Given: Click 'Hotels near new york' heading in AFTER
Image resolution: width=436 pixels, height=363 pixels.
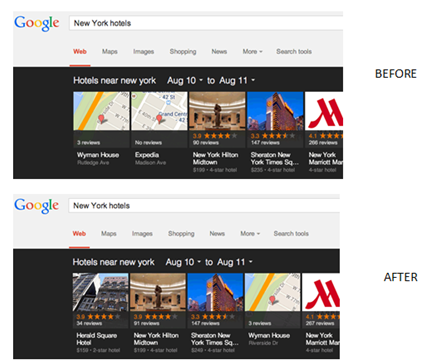Looking at the screenshot, I should pos(114,262).
